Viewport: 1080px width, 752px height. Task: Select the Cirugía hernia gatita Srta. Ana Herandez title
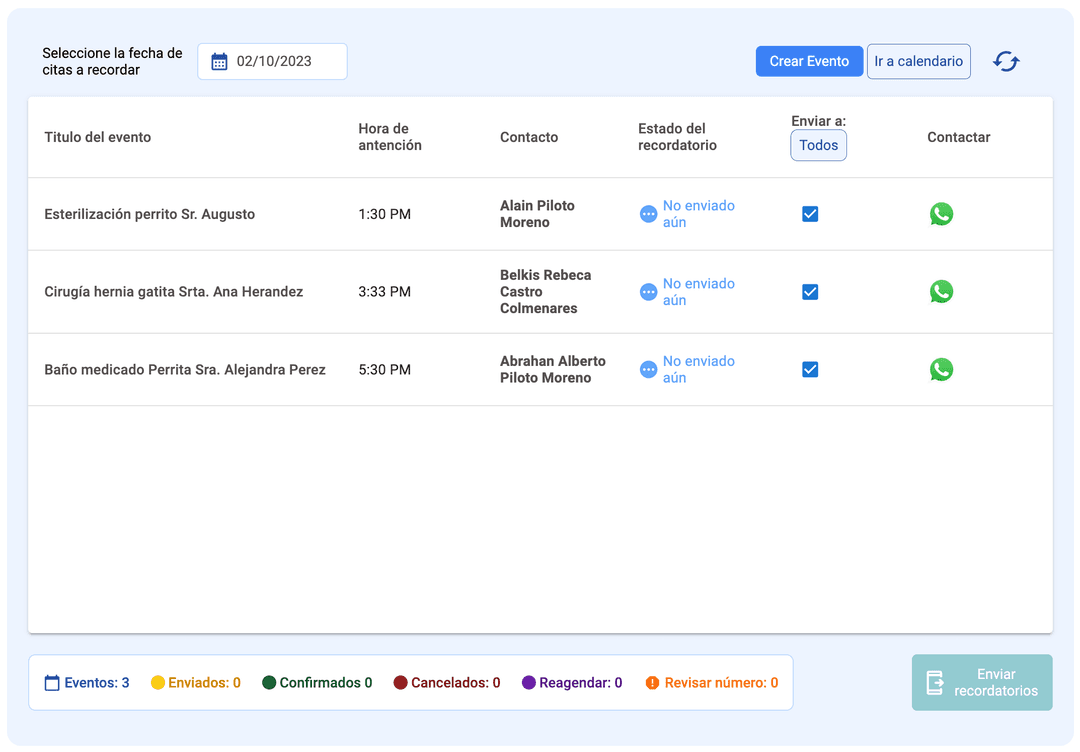pyautogui.click(x=174, y=292)
